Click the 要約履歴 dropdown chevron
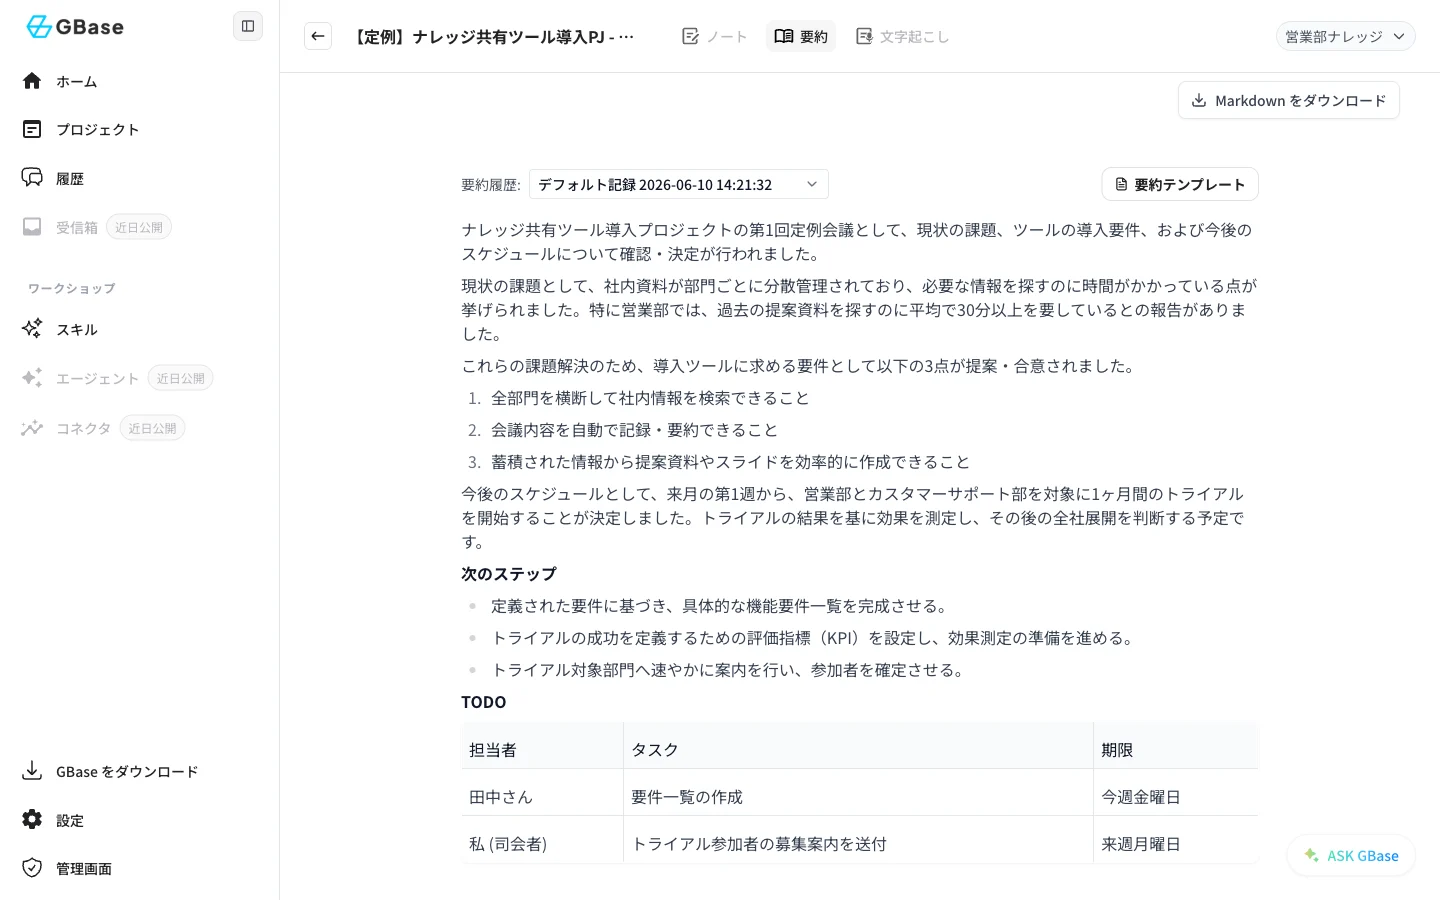Image resolution: width=1440 pixels, height=900 pixels. (812, 184)
